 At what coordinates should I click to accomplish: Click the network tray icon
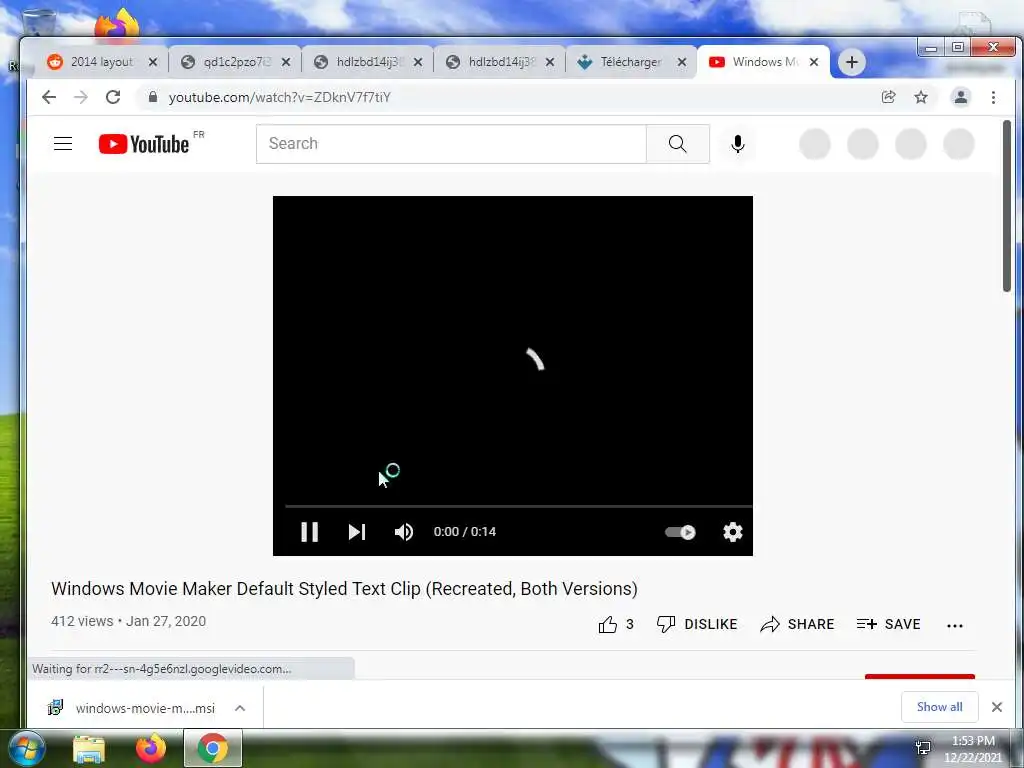(923, 747)
